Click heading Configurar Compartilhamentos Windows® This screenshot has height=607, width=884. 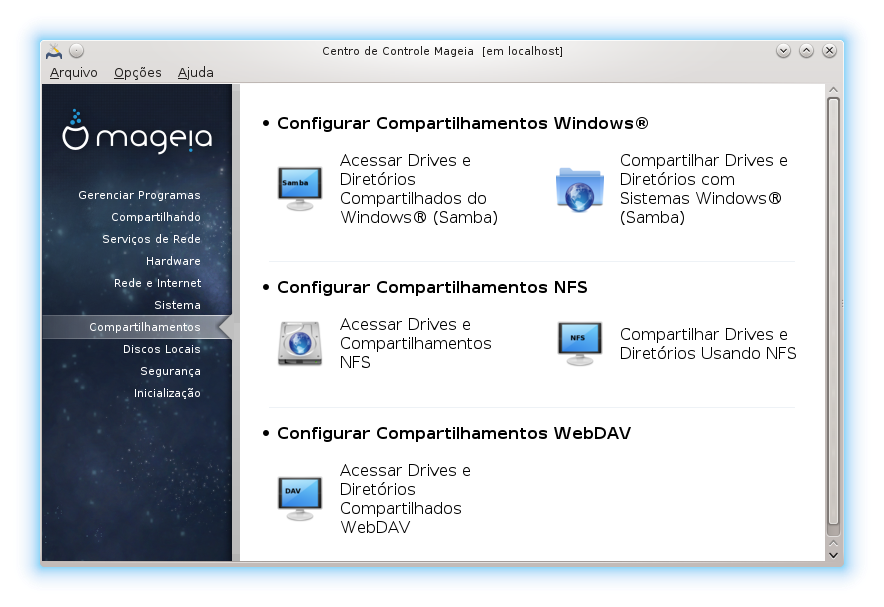coord(462,123)
